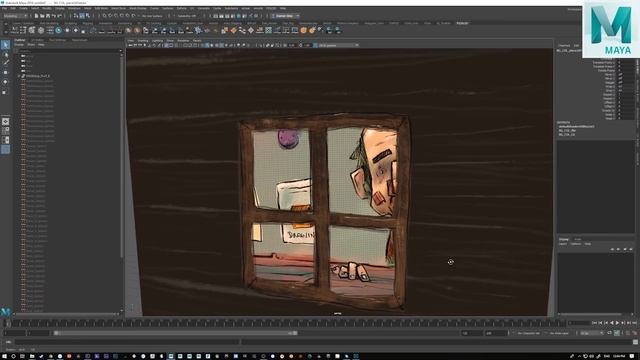Step back one frame

point(600,323)
